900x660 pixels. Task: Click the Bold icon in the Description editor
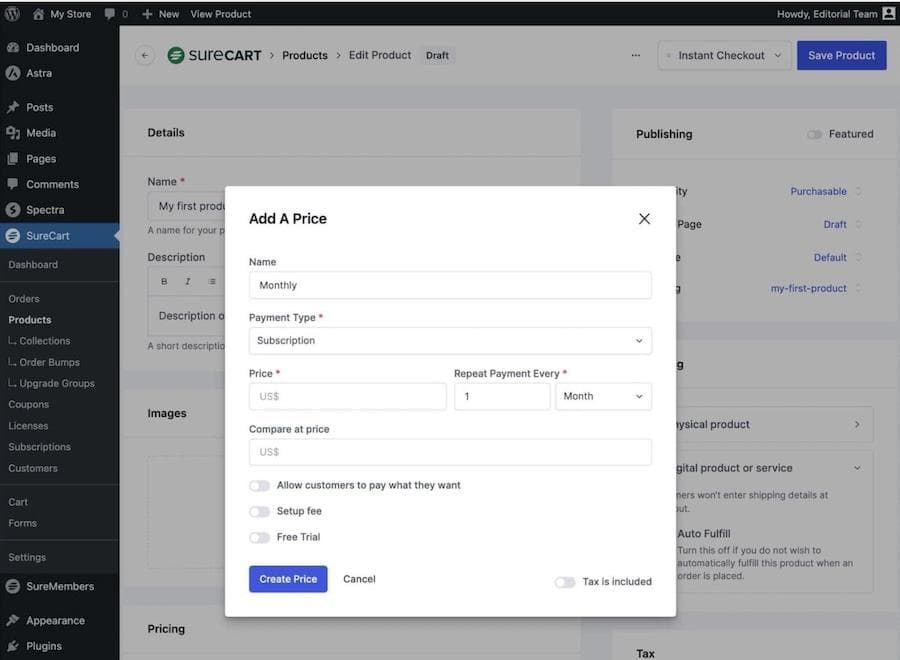tap(163, 281)
